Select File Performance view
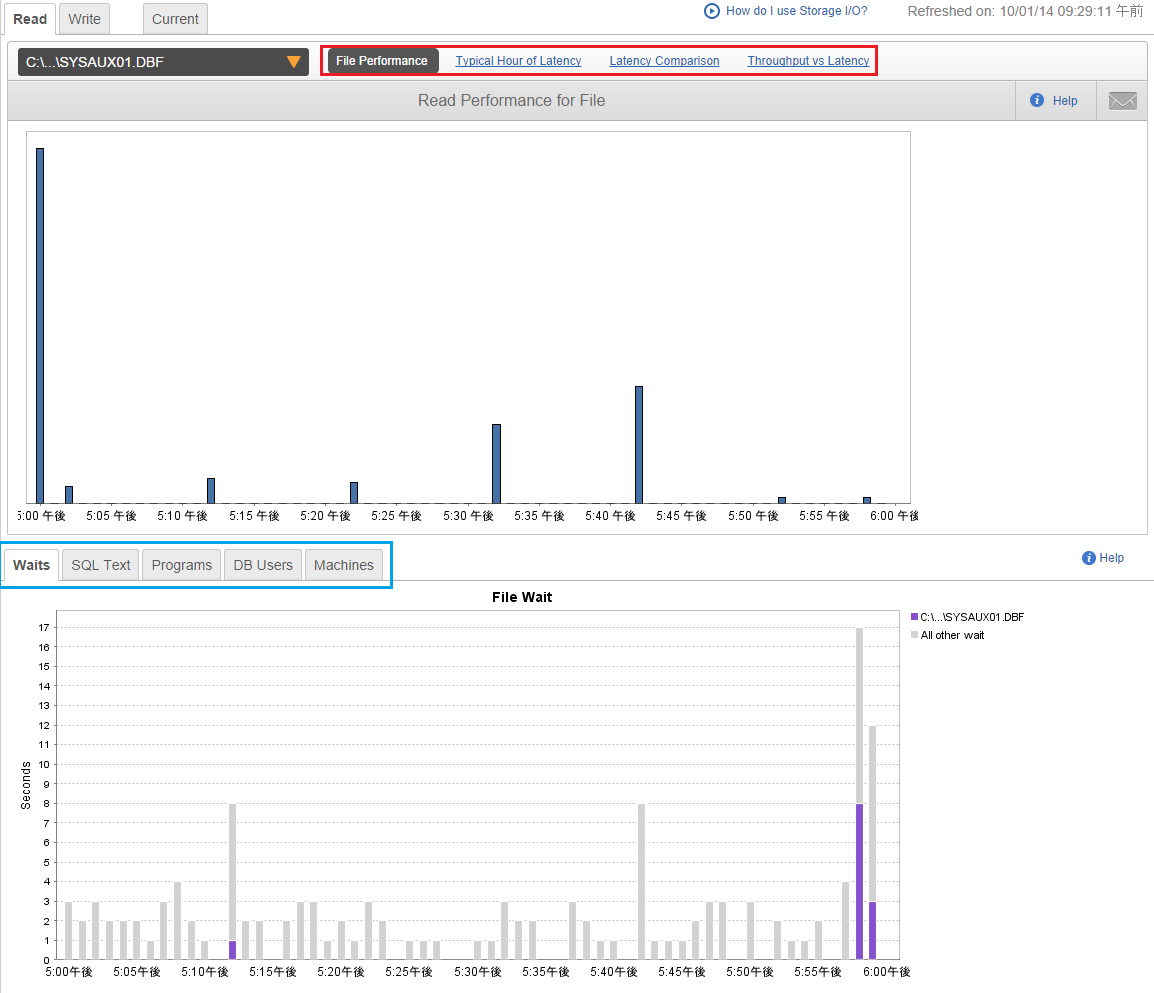Screen dimensions: 1154x993 click(x=382, y=61)
